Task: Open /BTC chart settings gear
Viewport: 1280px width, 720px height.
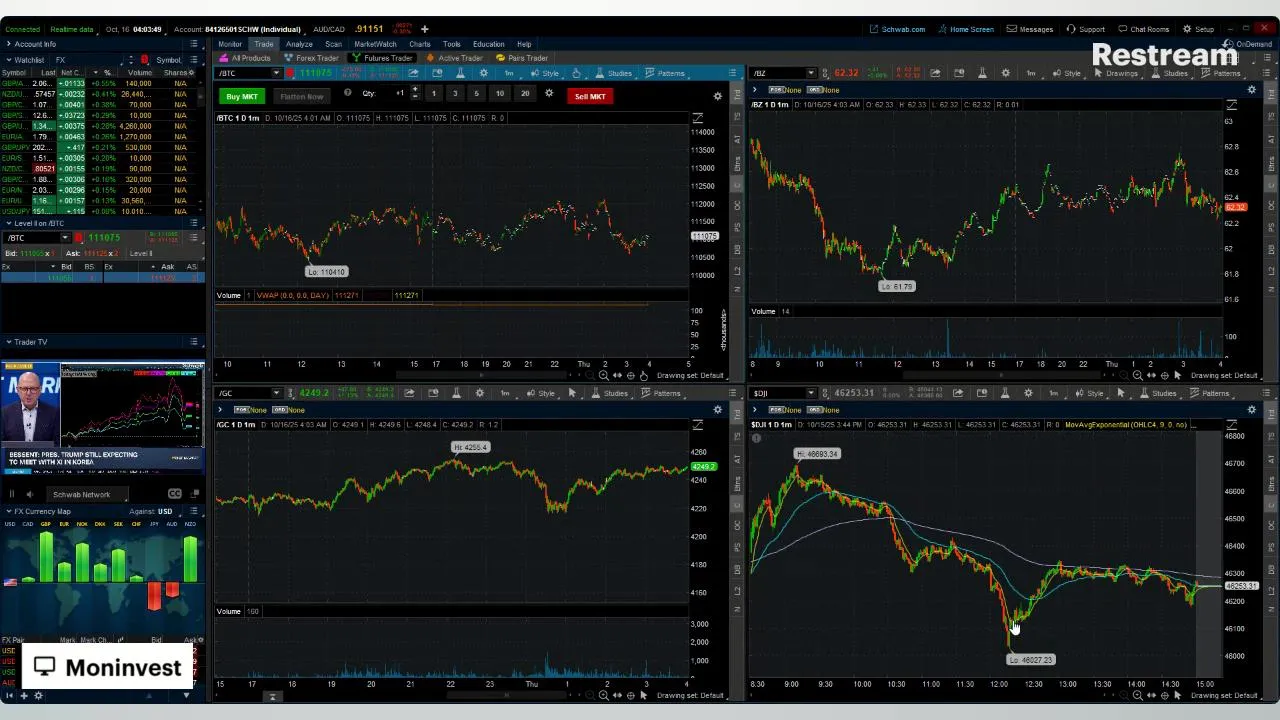Action: point(484,73)
